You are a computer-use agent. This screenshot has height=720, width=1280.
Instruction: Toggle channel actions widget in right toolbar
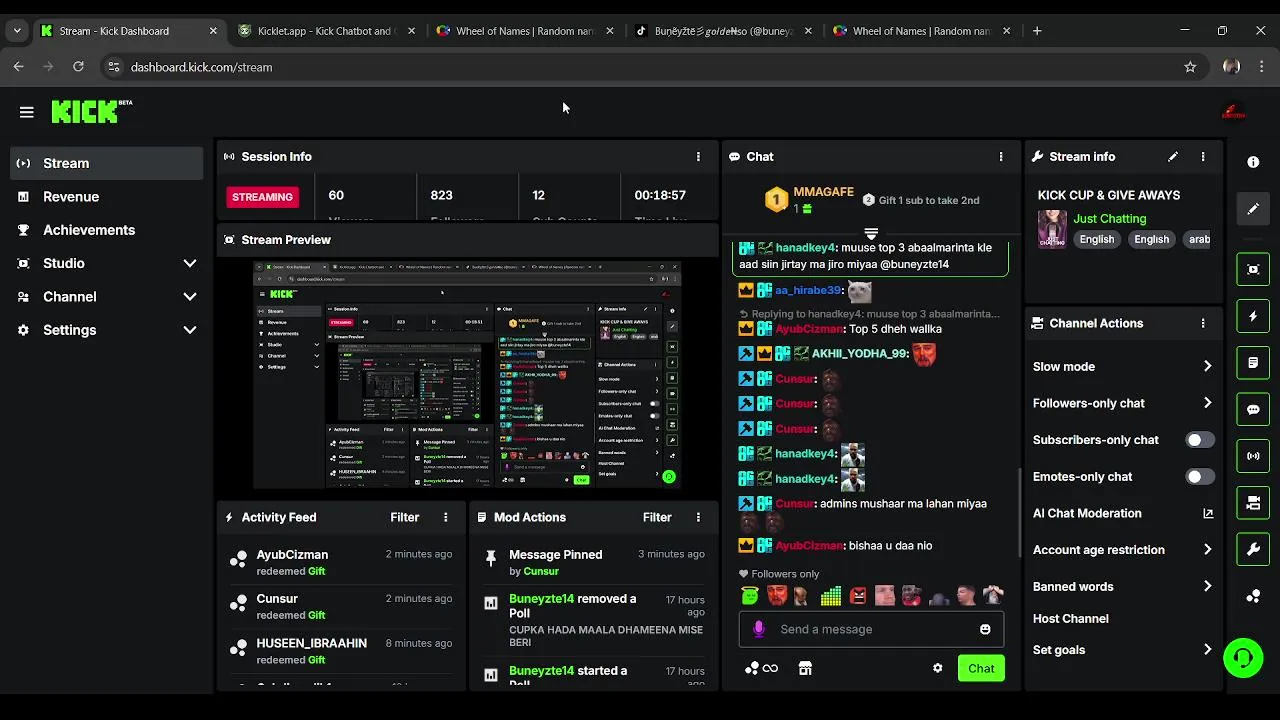(1253, 503)
